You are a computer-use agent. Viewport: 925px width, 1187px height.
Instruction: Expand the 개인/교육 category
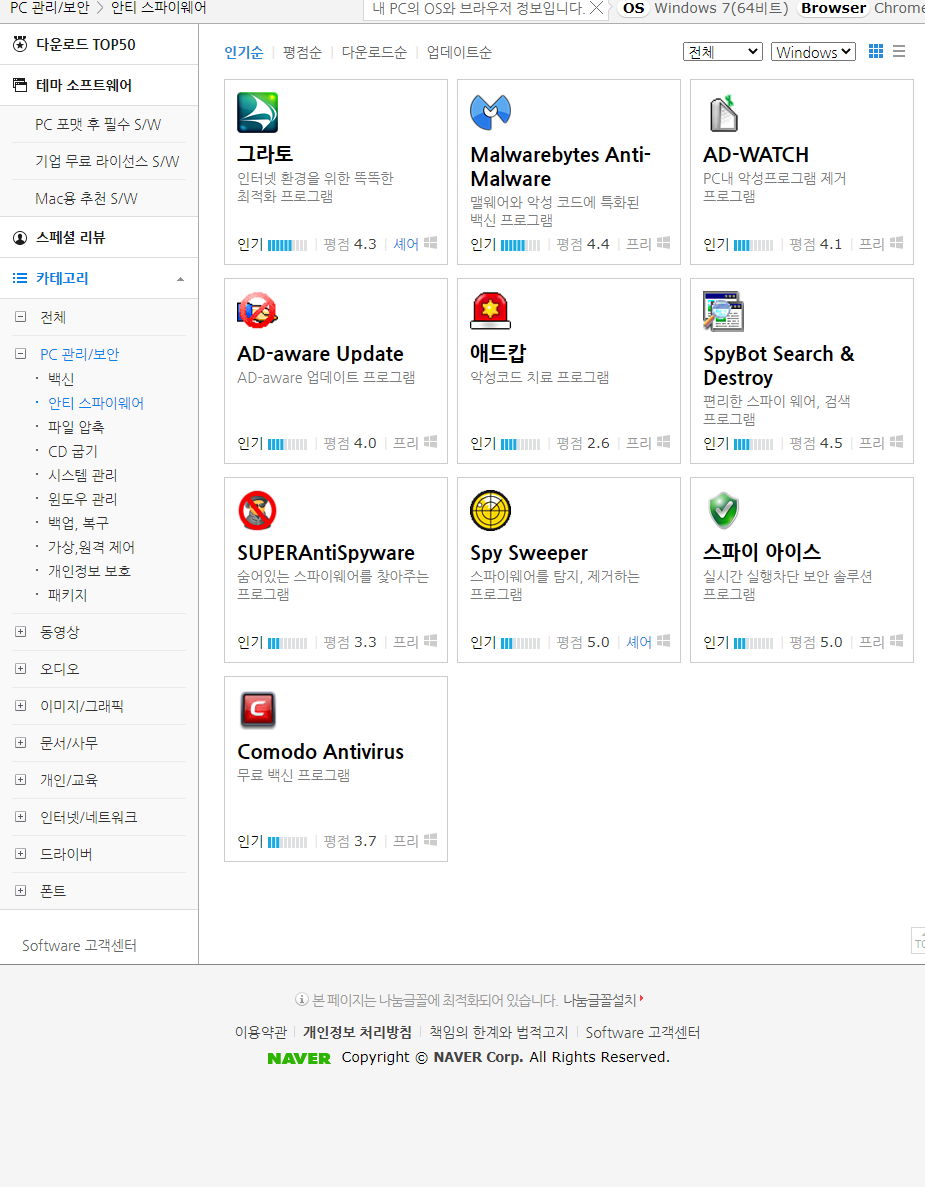[x=21, y=780]
